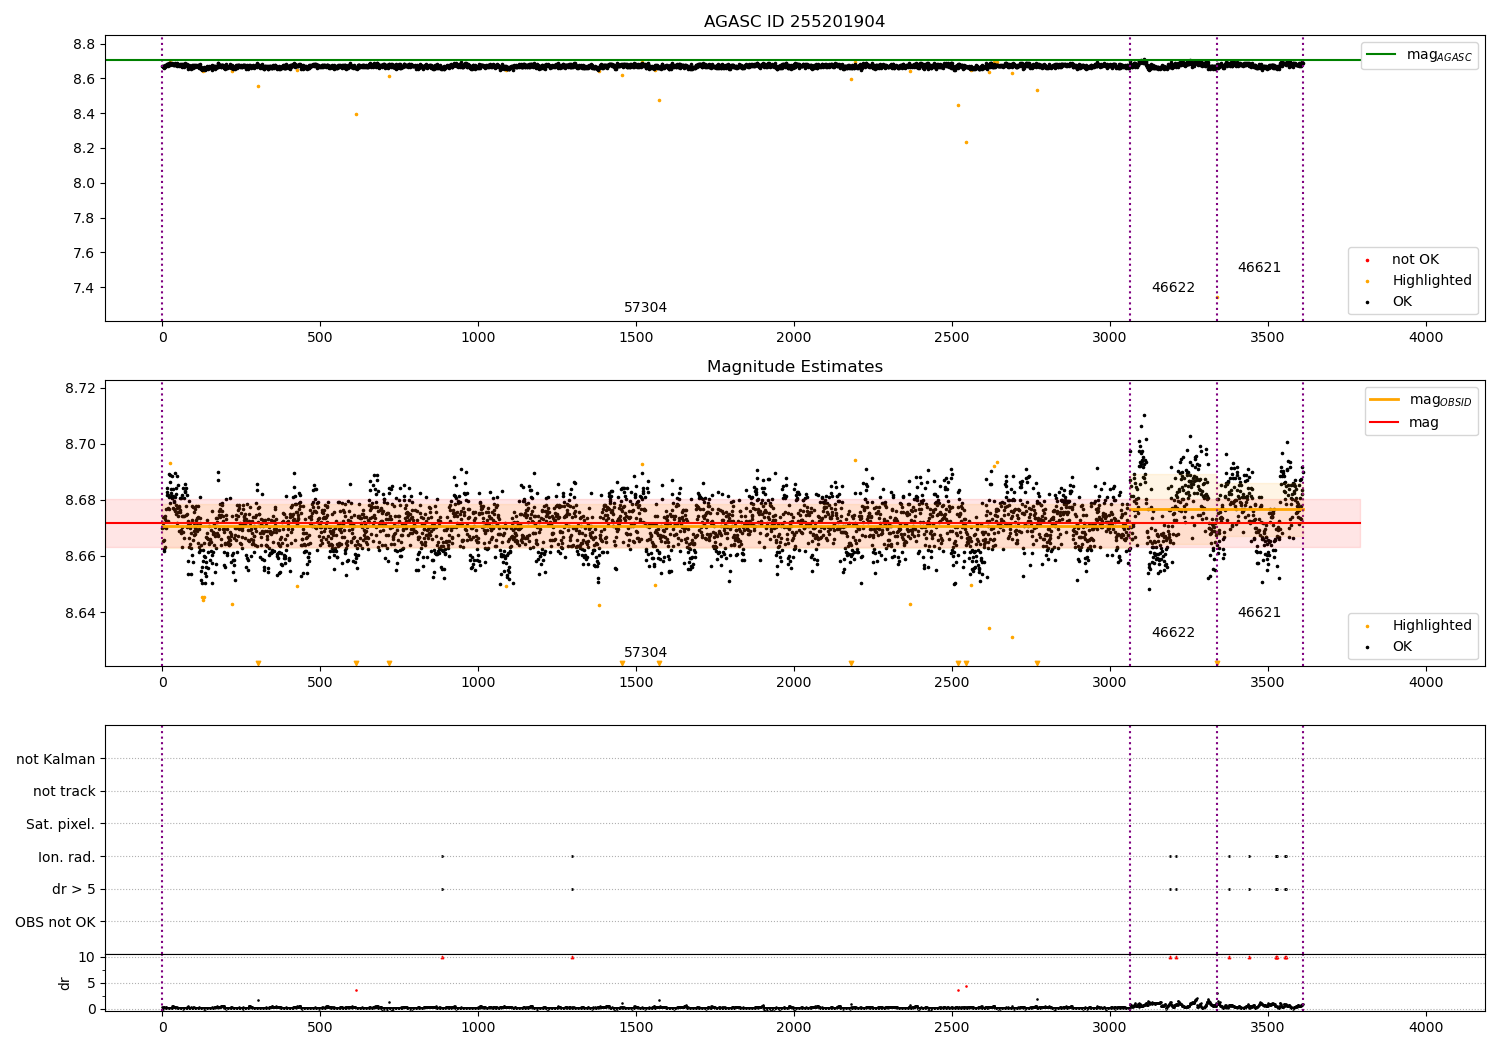
Task: Click label 46622 in Magnitude Estimates plot
Action: (x=1173, y=633)
